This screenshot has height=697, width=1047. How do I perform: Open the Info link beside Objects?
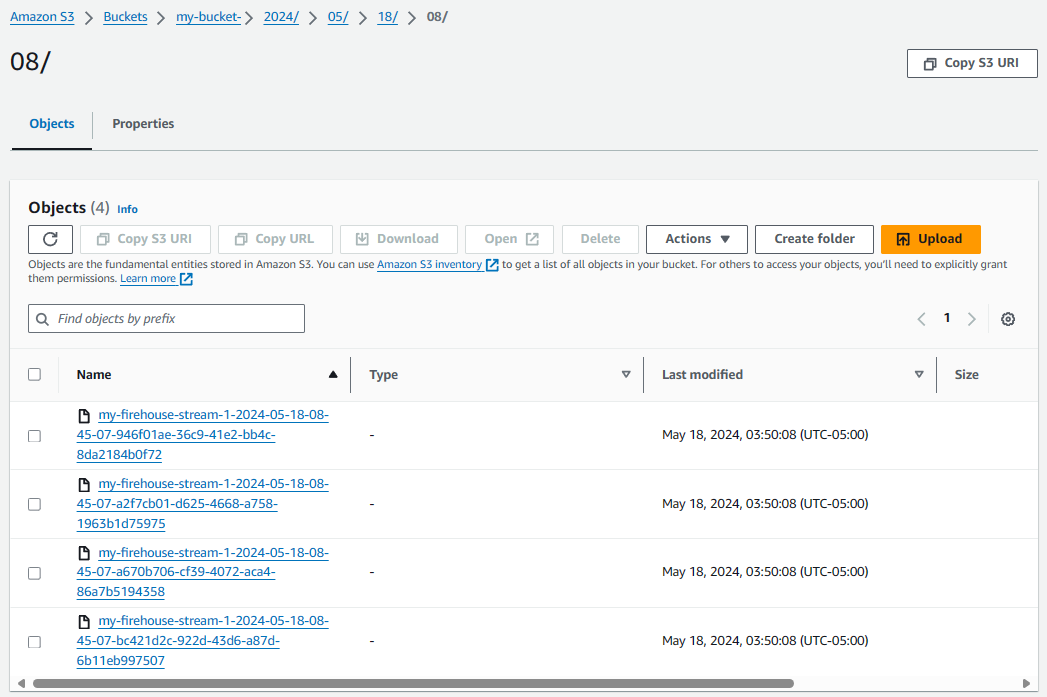[128, 209]
